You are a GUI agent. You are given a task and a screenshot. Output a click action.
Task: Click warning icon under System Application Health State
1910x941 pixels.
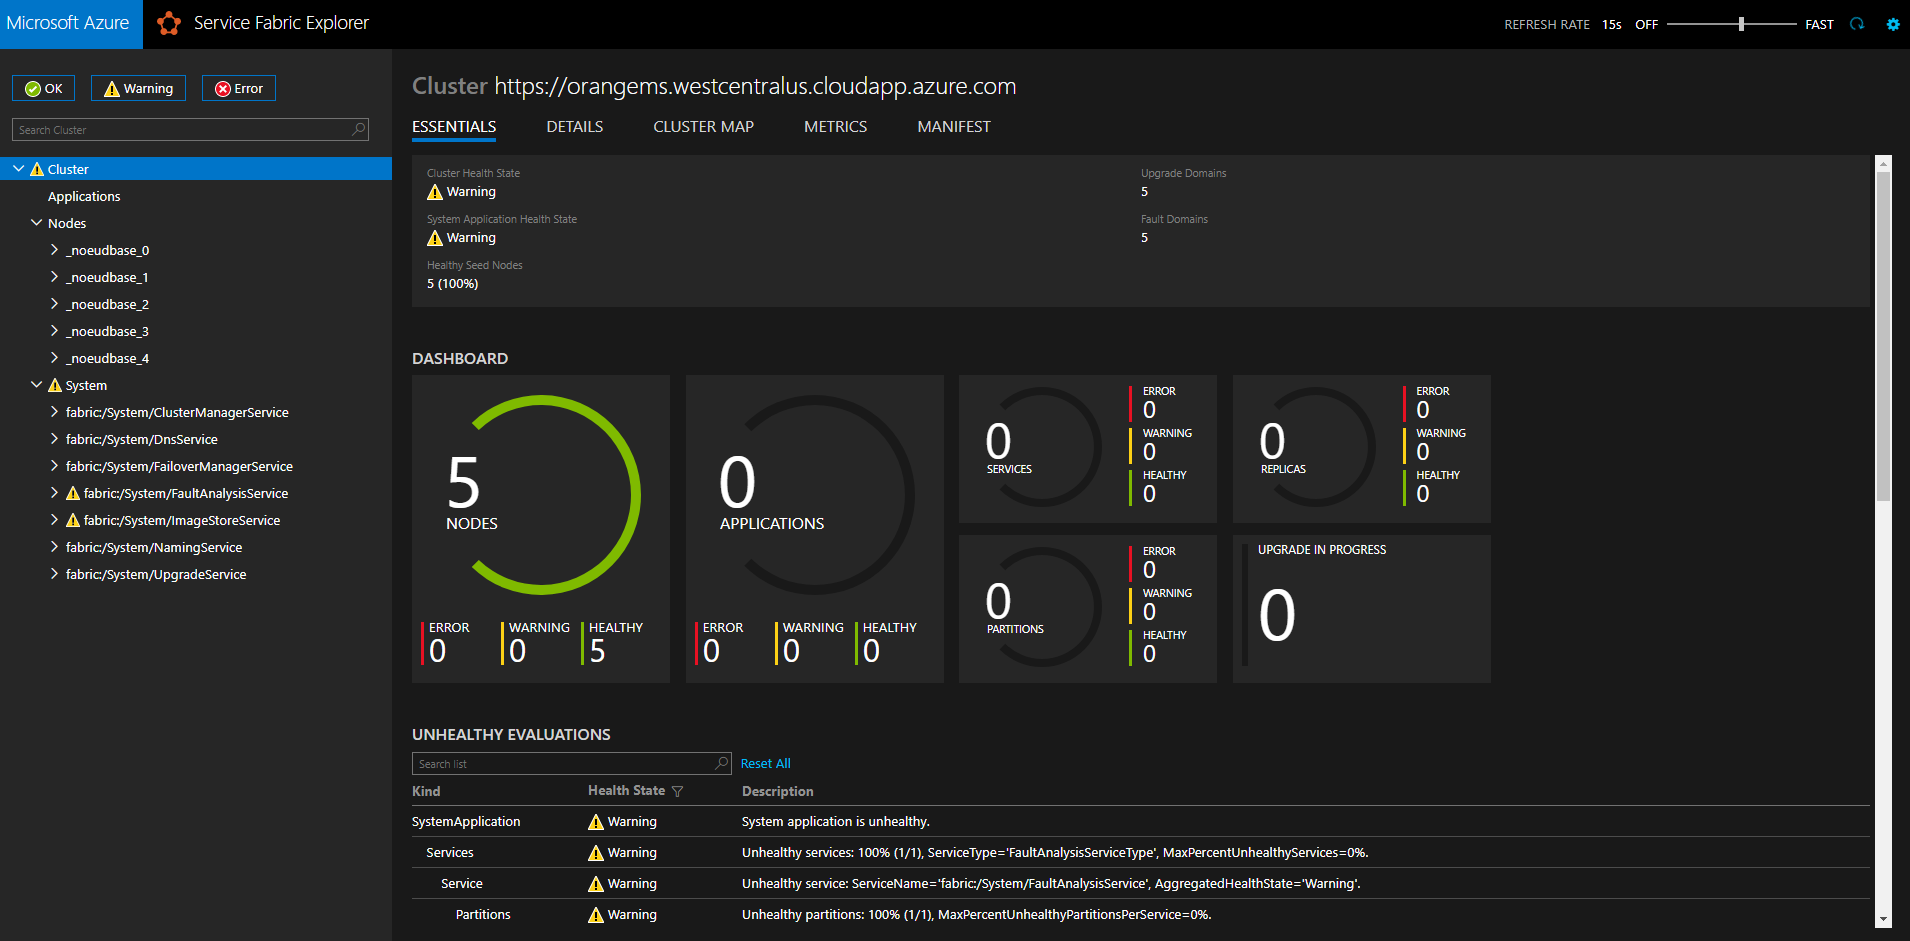[435, 238]
